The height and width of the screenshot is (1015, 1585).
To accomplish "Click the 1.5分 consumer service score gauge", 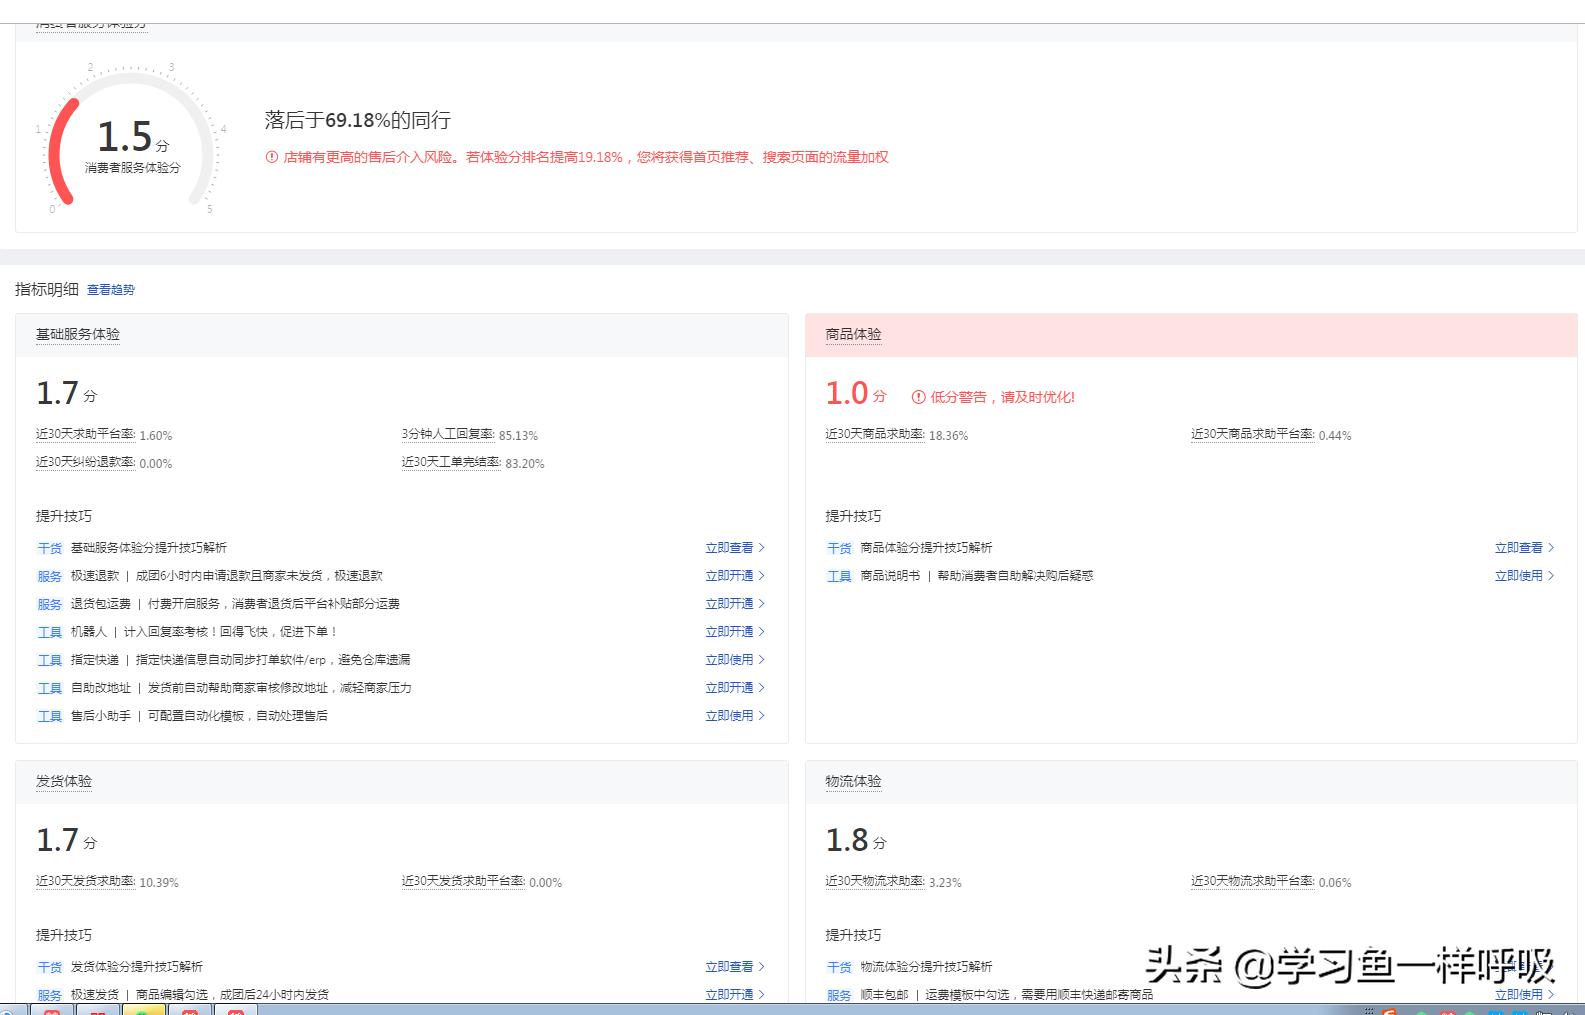I will coord(132,138).
